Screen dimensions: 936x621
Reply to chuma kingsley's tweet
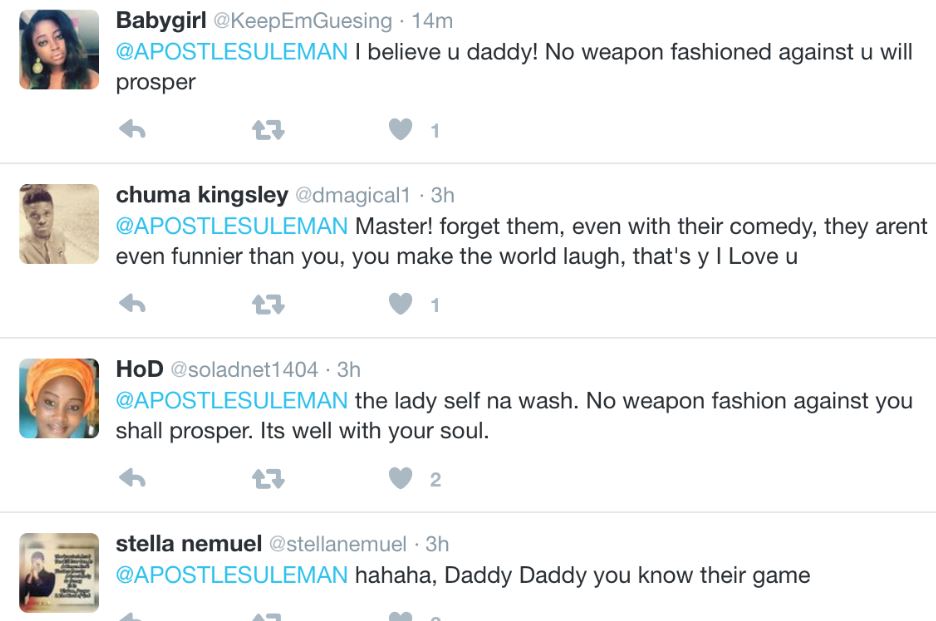pyautogui.click(x=132, y=304)
